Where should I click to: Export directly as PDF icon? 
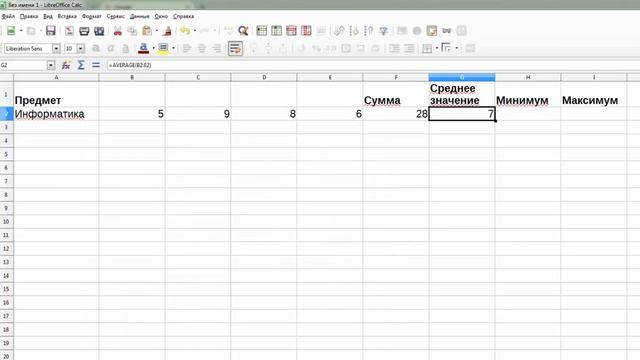pos(69,31)
